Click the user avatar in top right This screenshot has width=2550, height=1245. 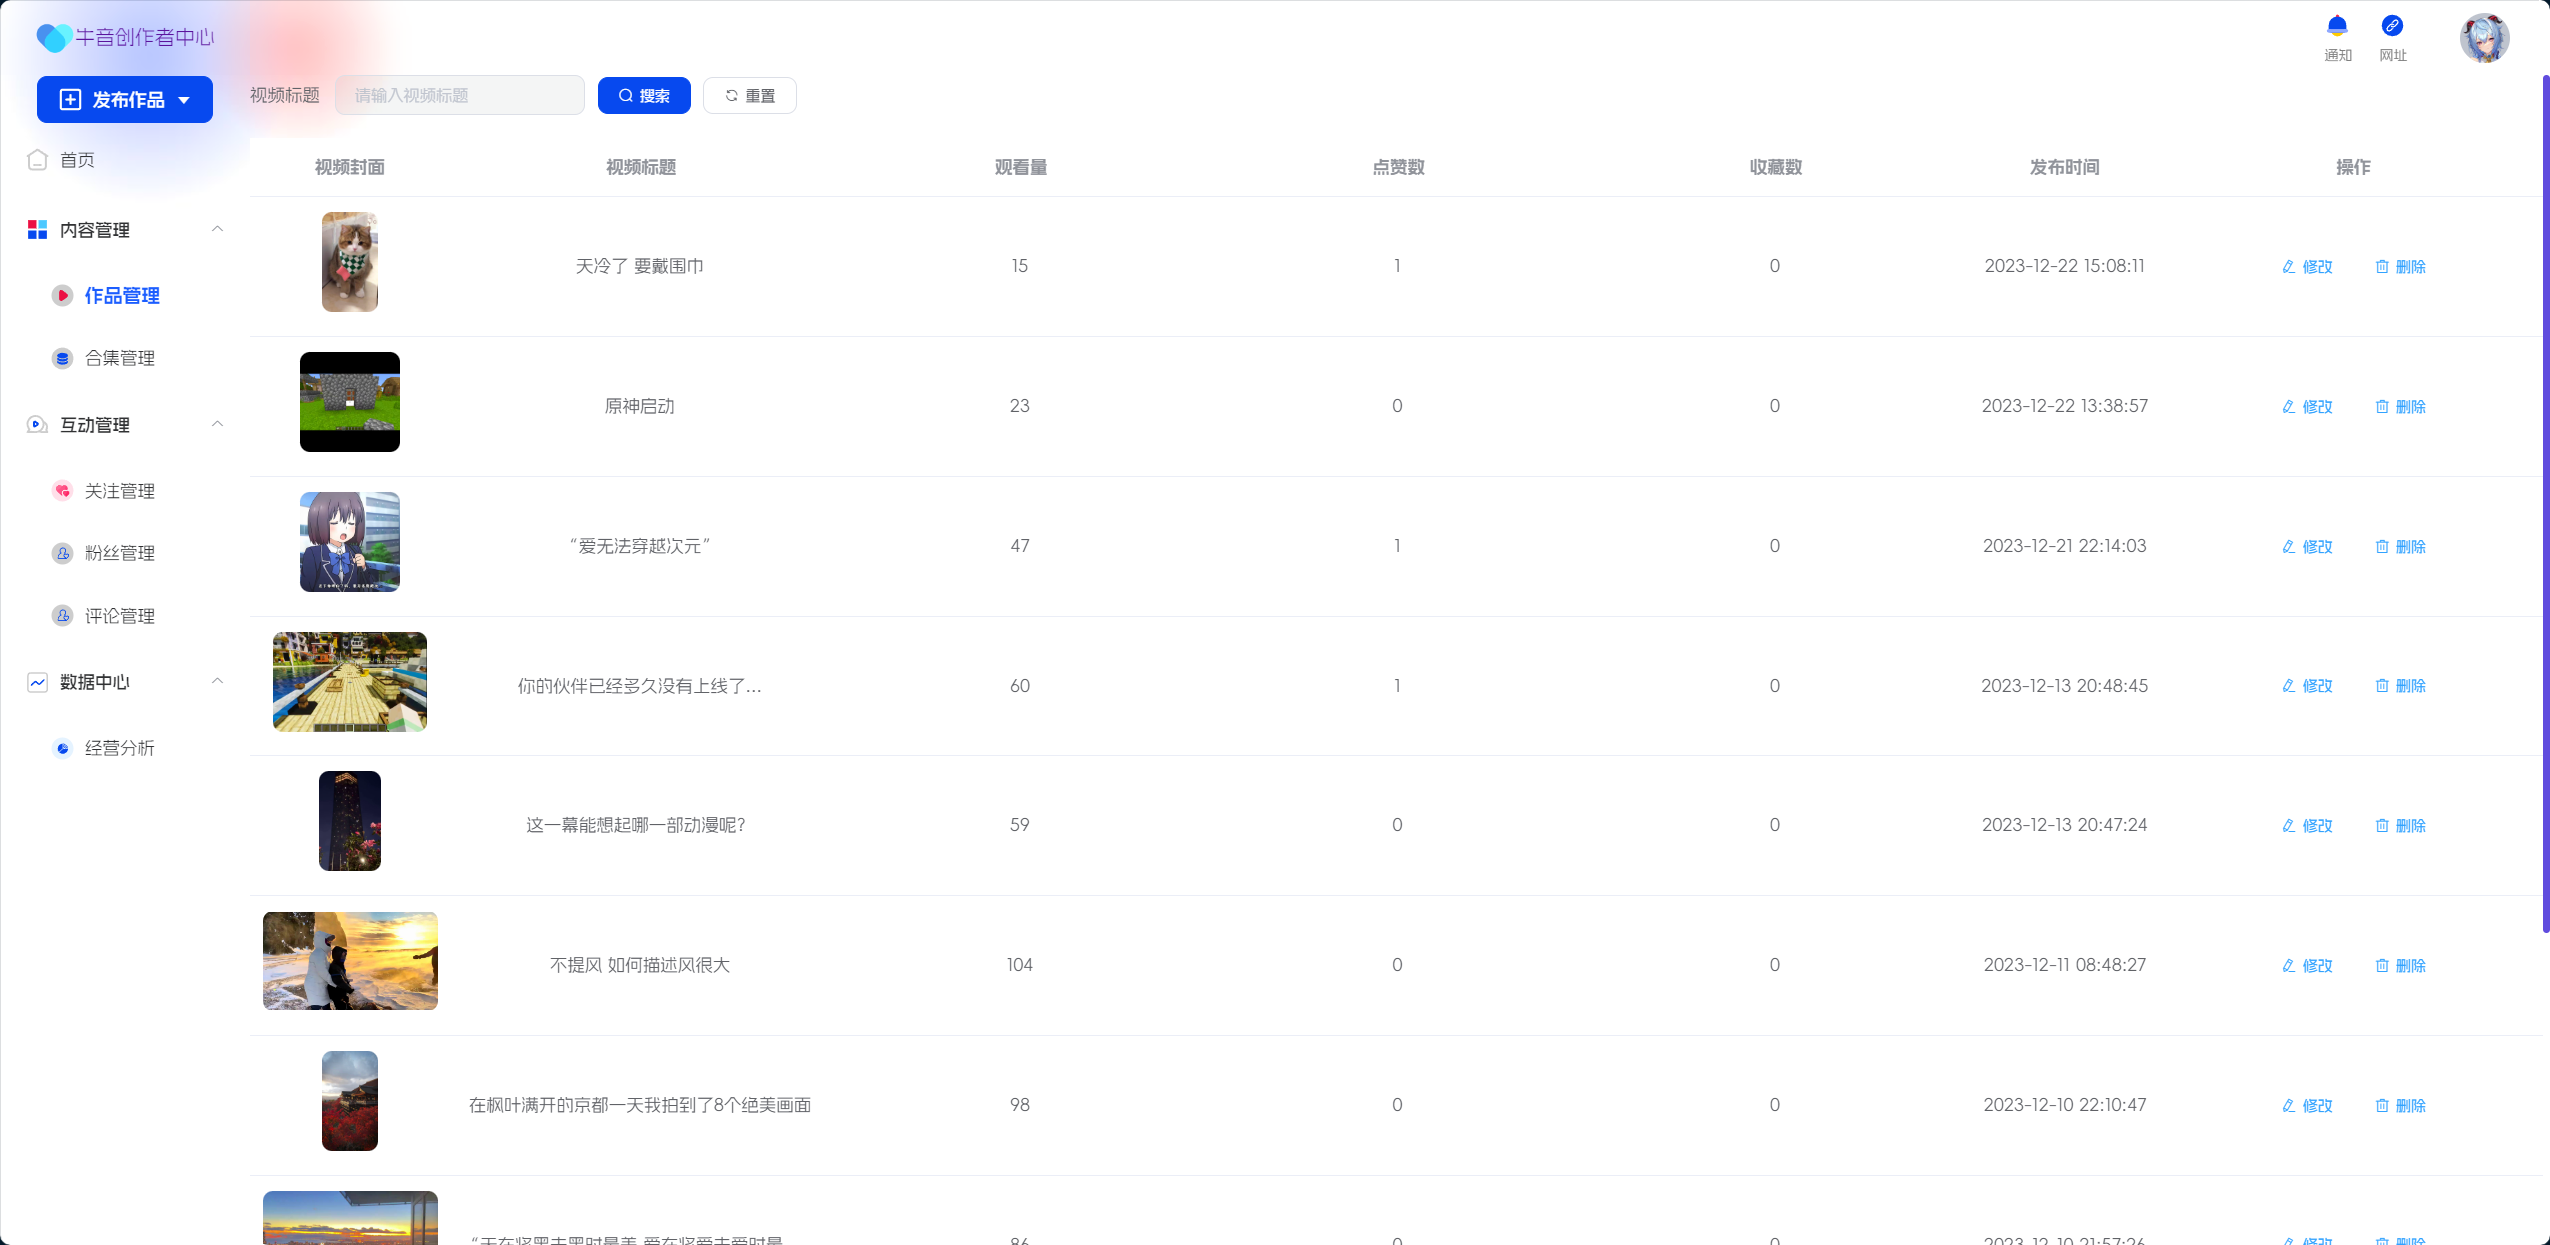2484,38
